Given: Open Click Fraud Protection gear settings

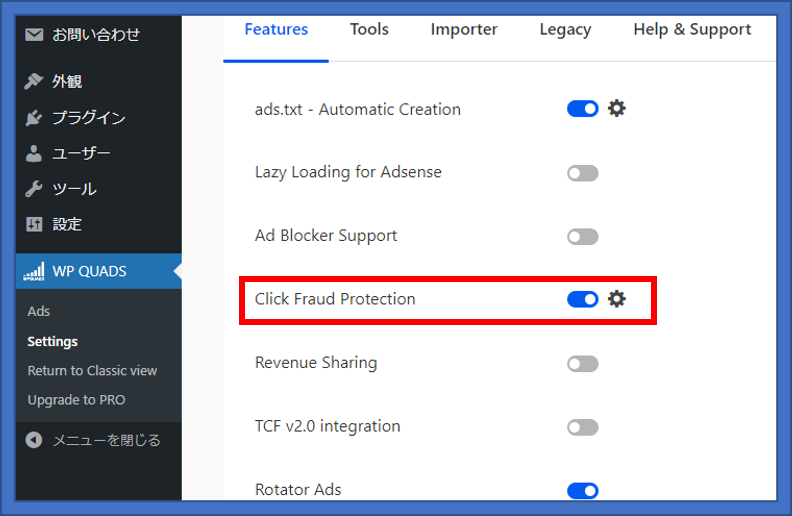Looking at the screenshot, I should [x=617, y=298].
